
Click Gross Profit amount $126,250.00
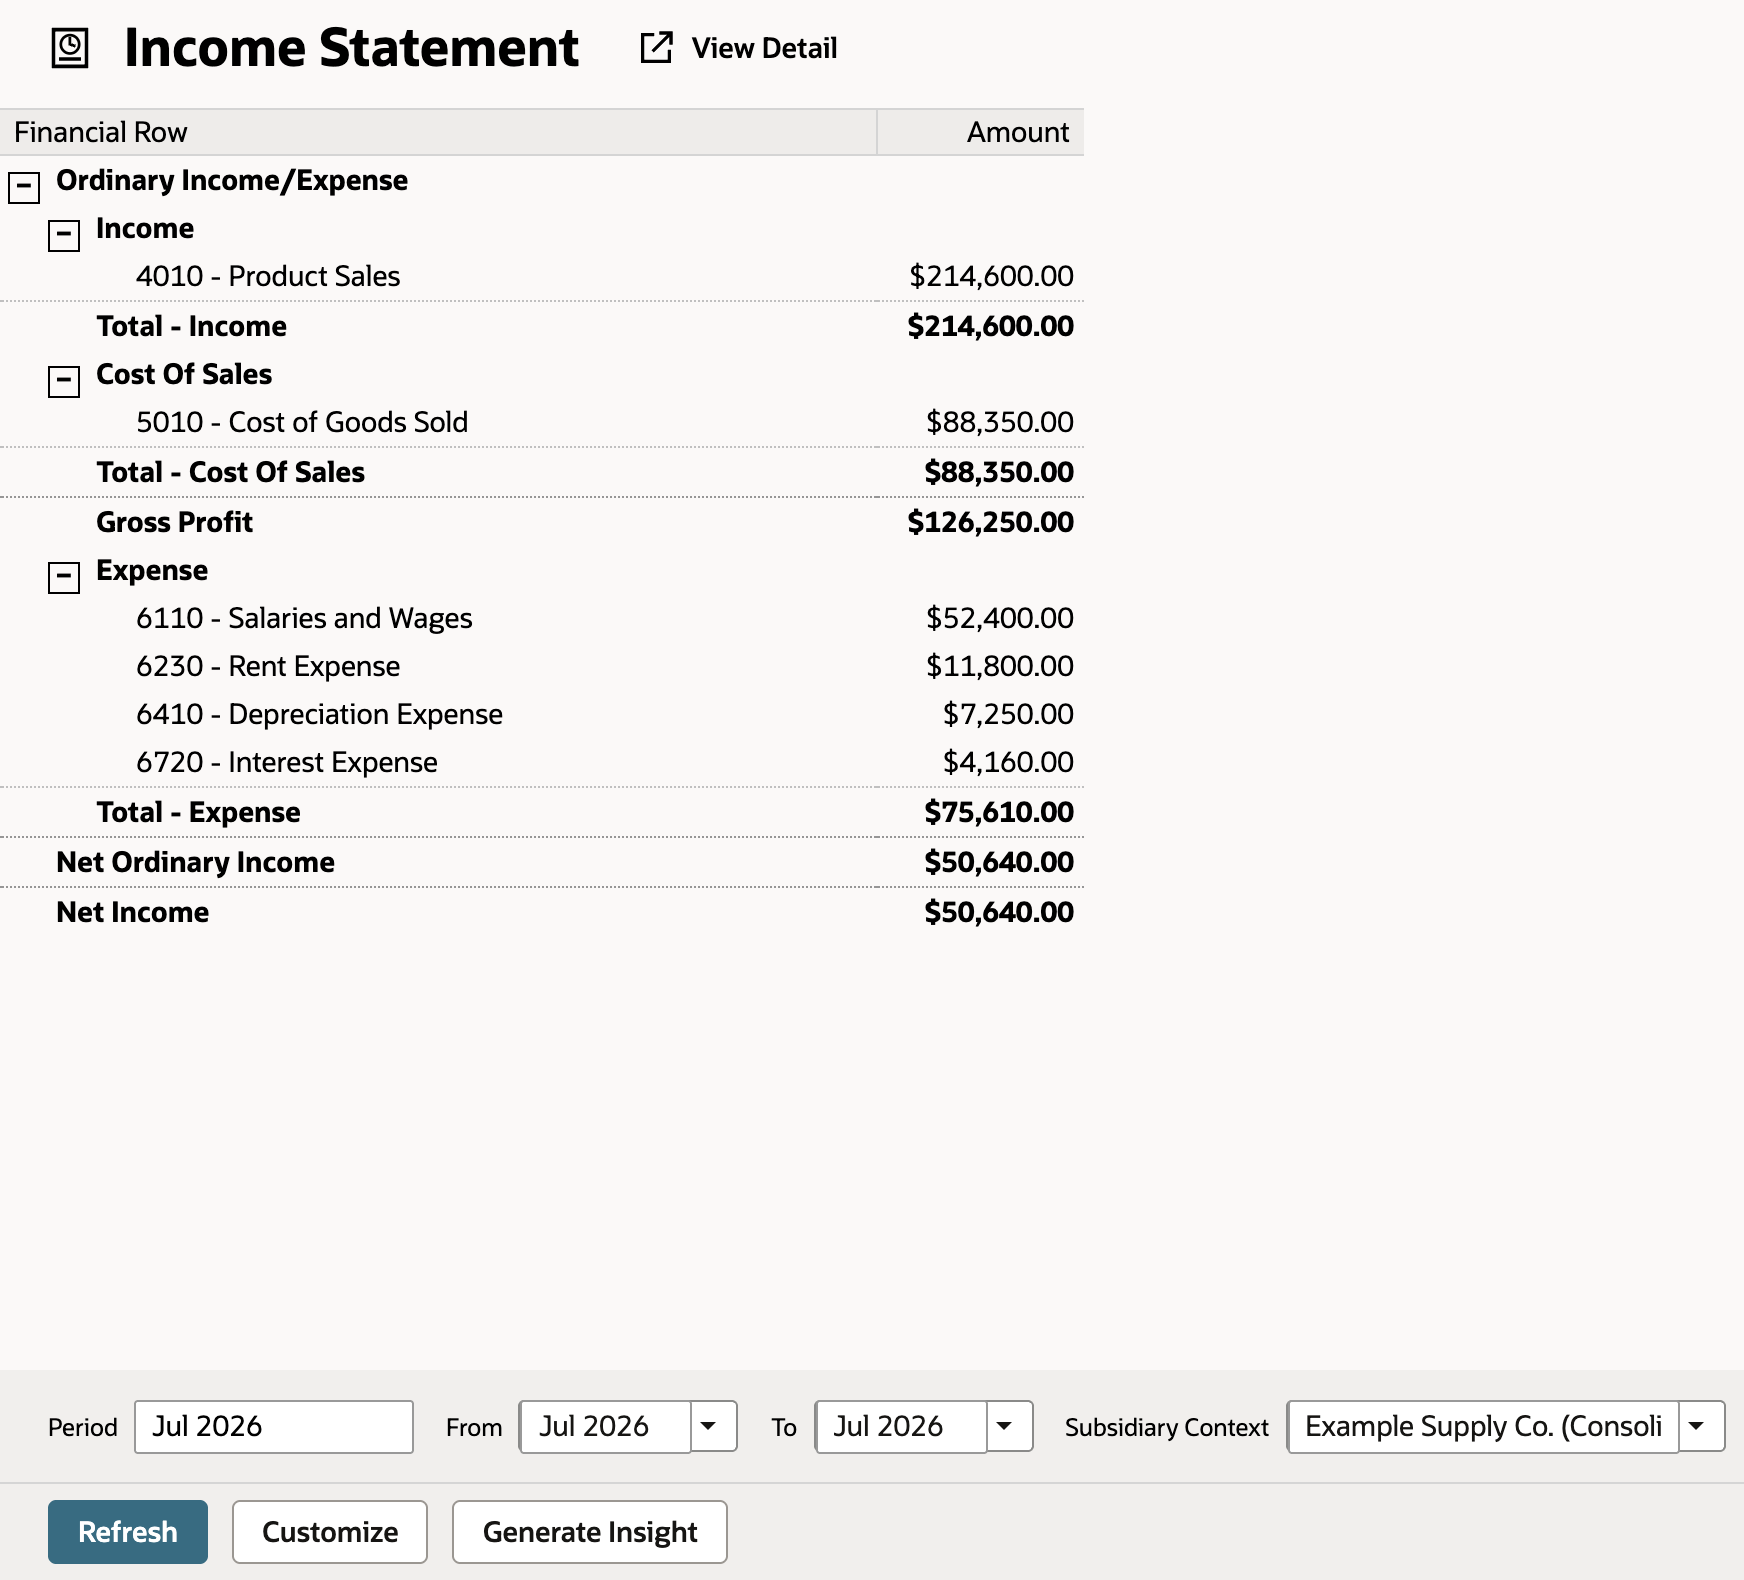991,522
